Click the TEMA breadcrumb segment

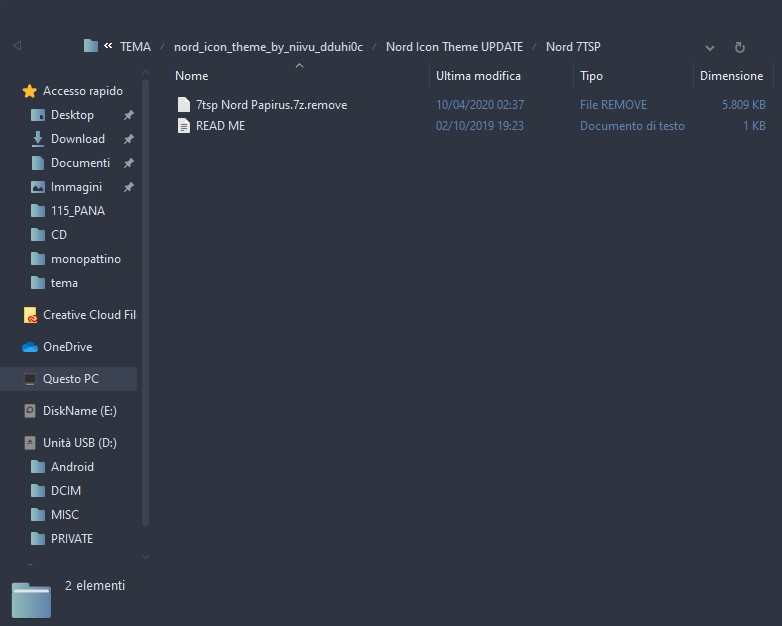[x=135, y=47]
